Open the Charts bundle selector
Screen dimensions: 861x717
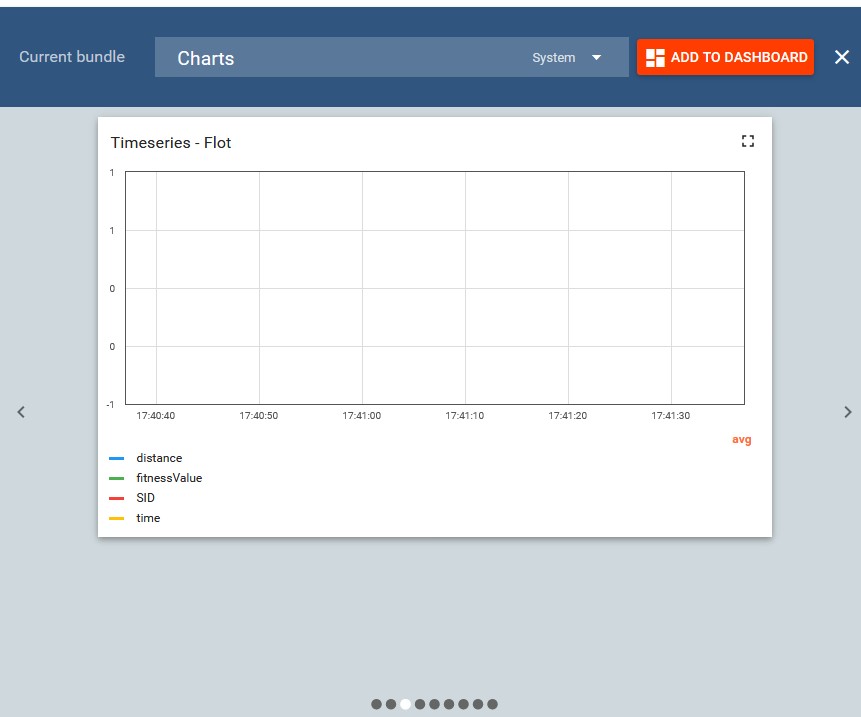tap(392, 57)
